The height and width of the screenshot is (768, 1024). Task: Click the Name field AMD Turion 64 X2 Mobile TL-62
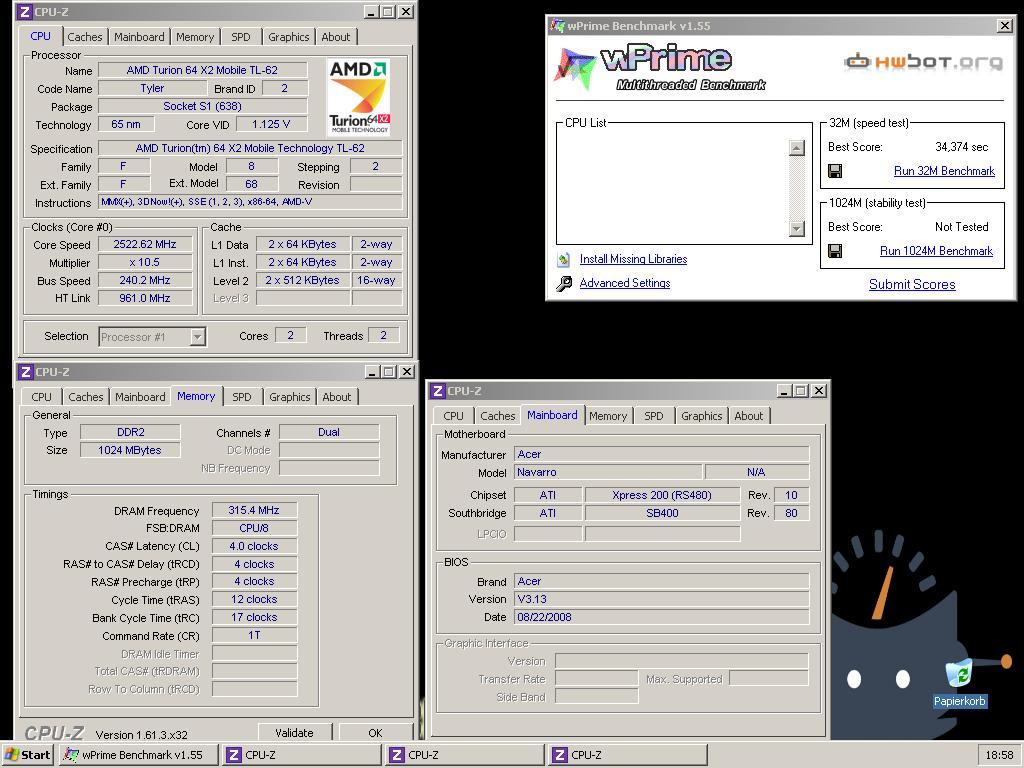[202, 70]
